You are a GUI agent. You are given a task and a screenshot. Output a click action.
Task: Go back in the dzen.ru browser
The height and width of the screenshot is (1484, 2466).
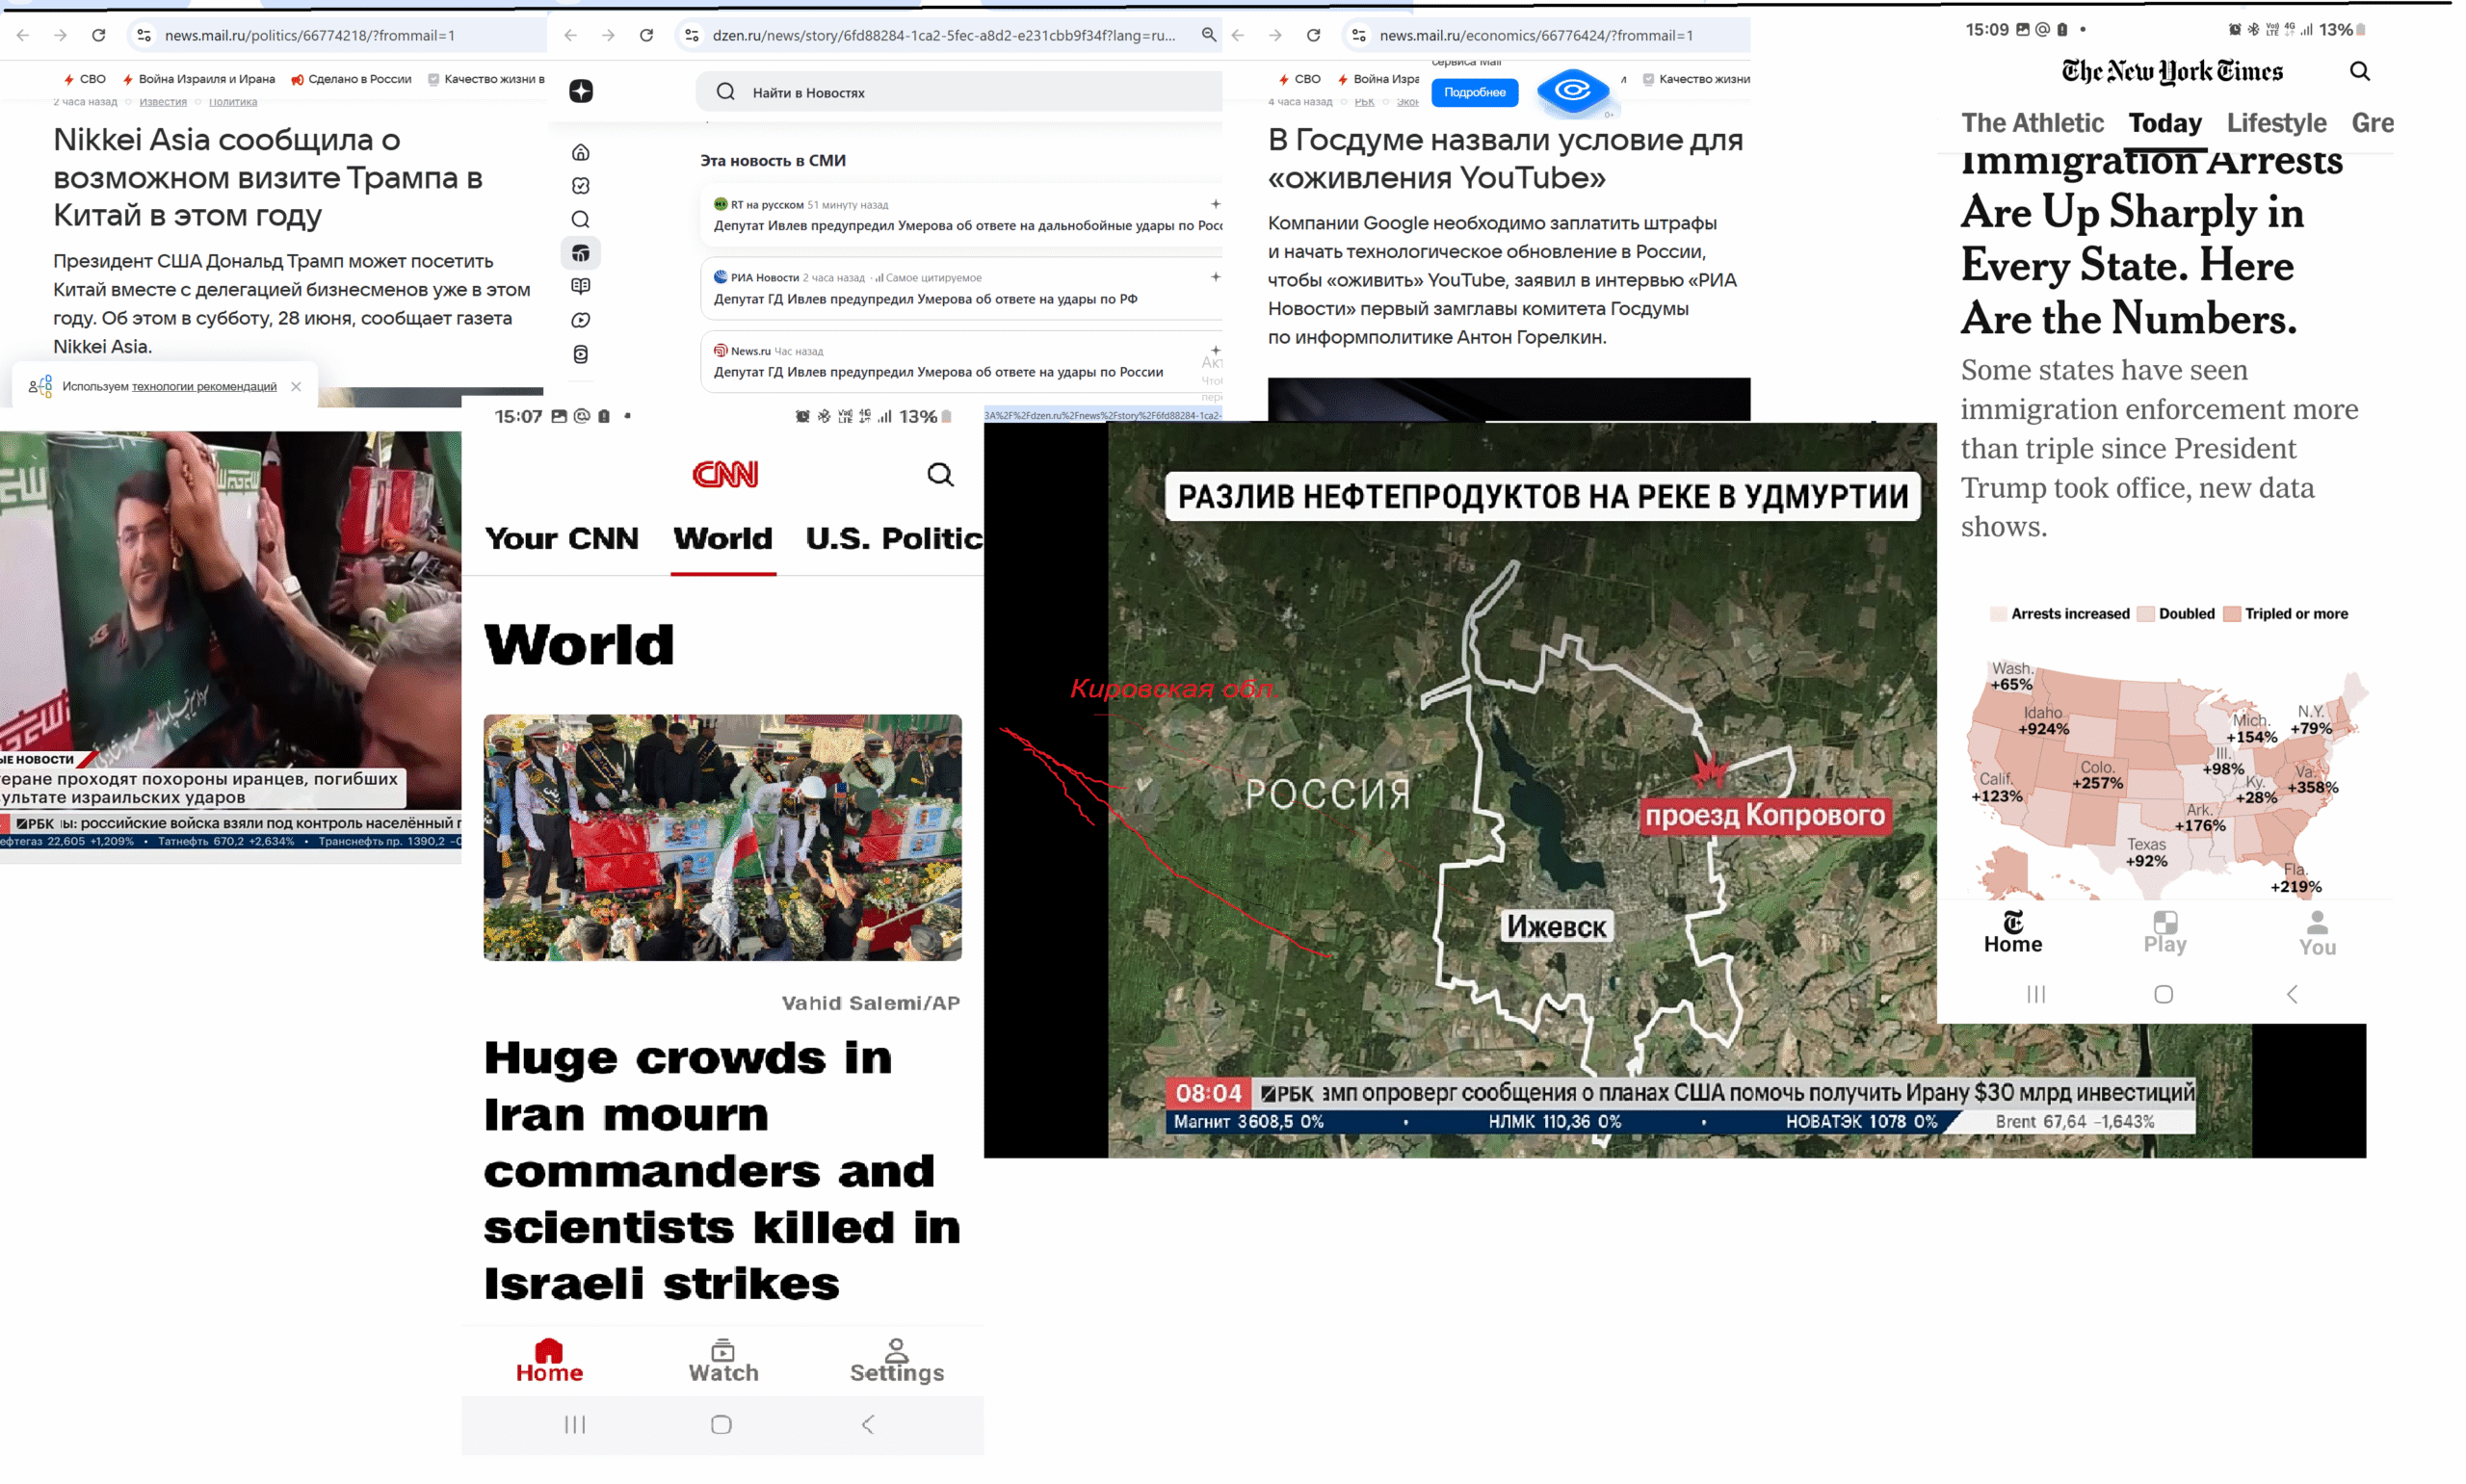click(570, 35)
